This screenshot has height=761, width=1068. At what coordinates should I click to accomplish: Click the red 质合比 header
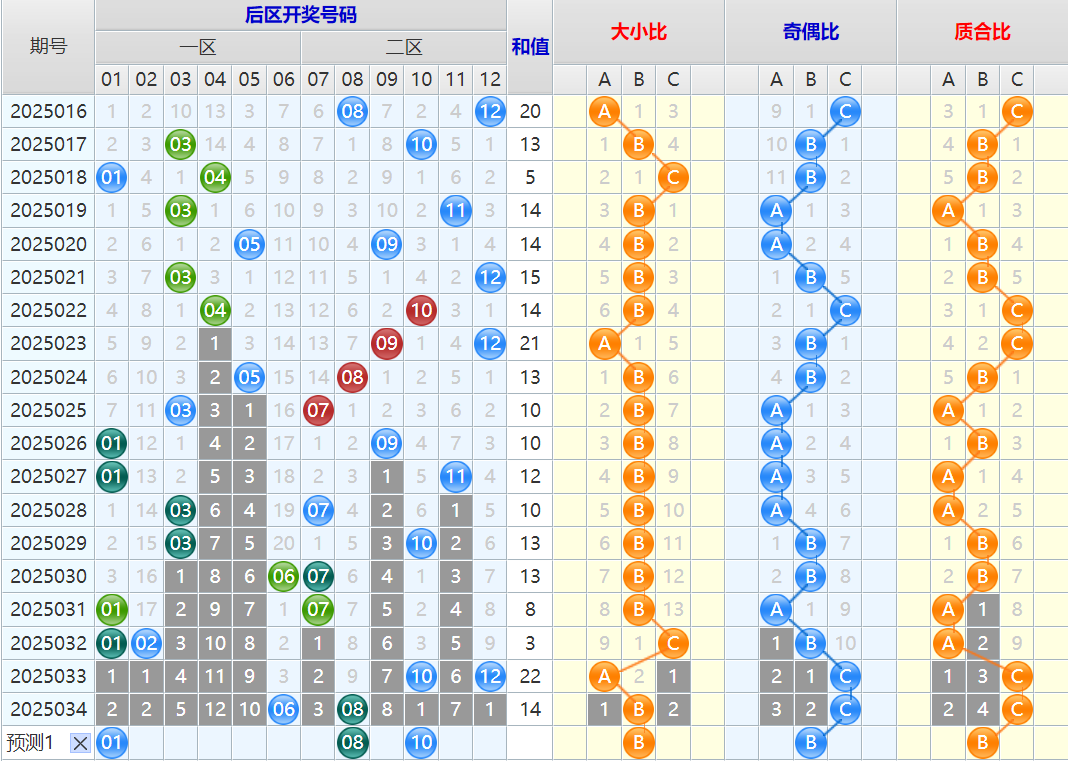click(982, 31)
